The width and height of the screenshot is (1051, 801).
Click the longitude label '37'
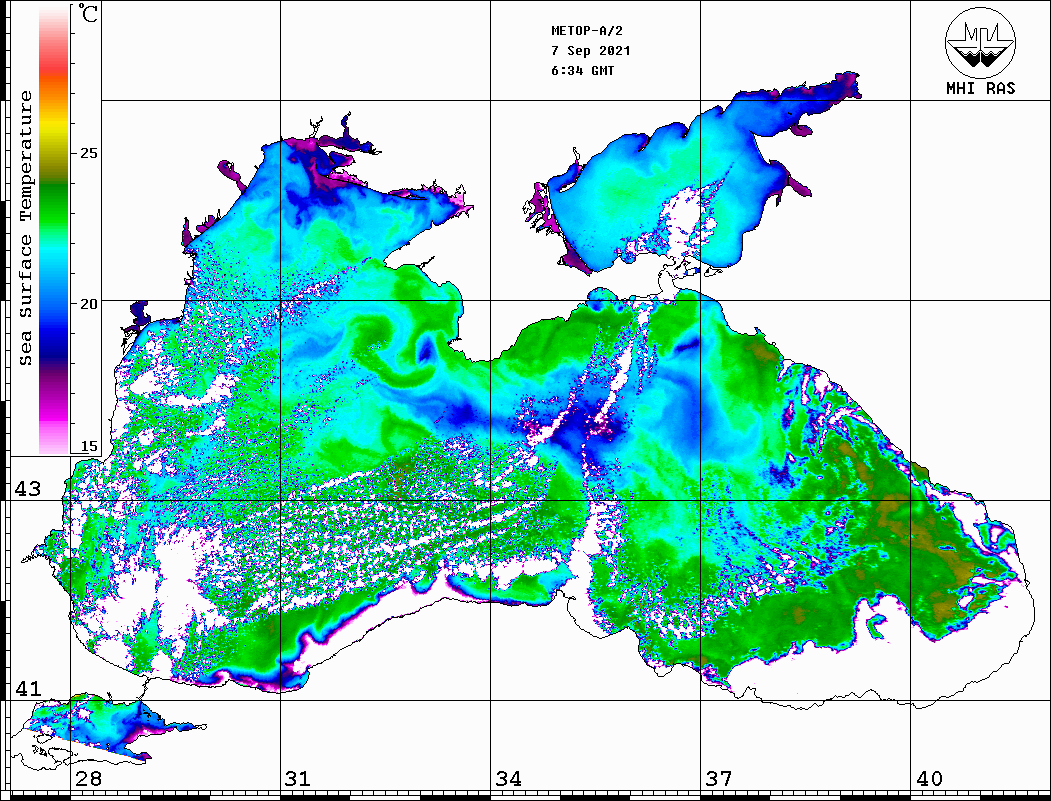[x=719, y=779]
